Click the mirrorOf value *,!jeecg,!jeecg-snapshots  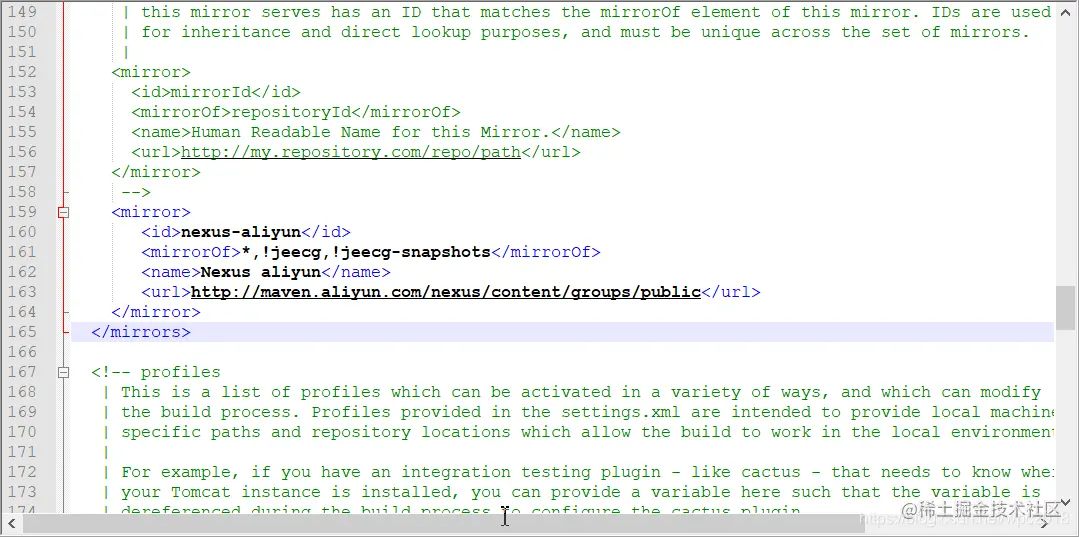pos(366,252)
